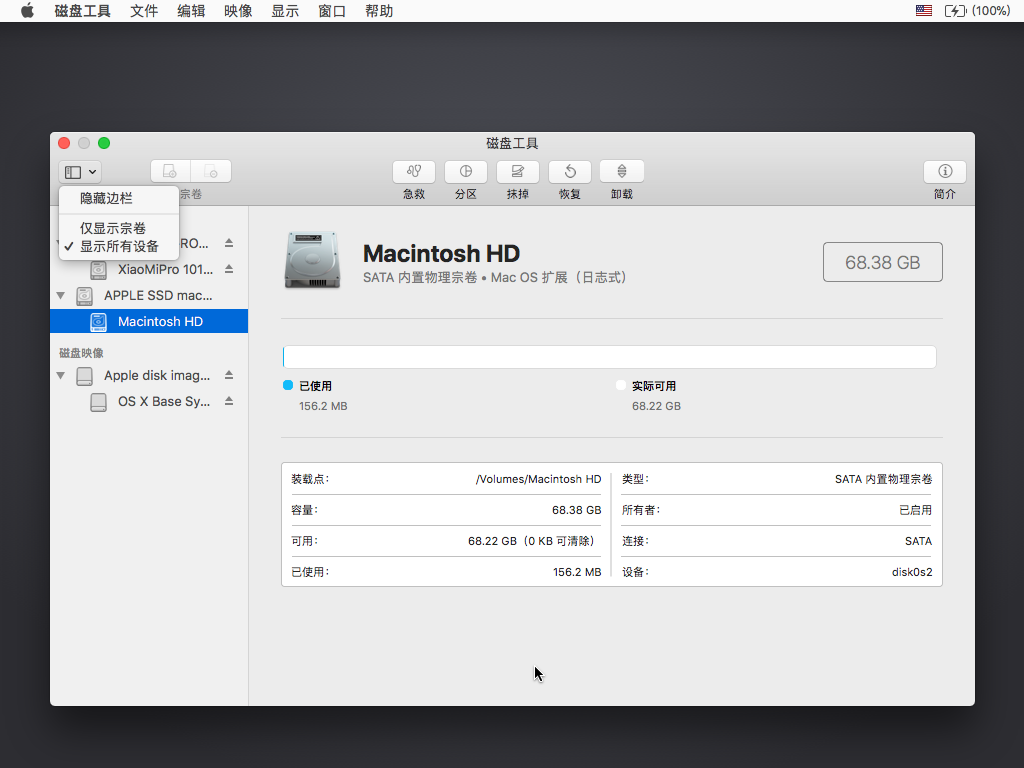1024x768 pixels.
Task: Click the sidebar view dropdown button
Action: (x=80, y=172)
